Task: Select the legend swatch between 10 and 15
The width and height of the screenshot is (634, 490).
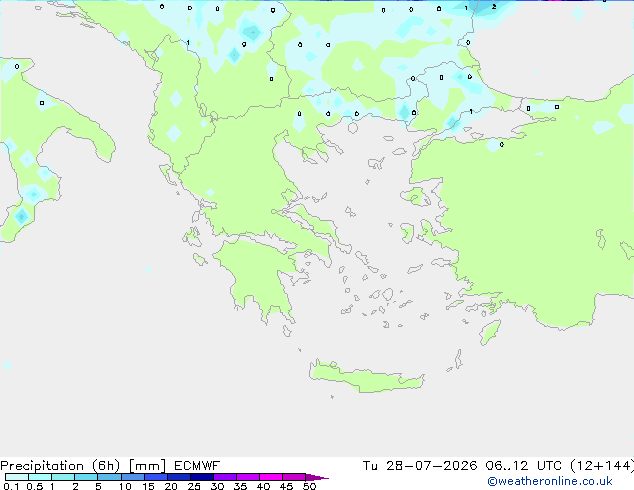Action: pos(132,477)
